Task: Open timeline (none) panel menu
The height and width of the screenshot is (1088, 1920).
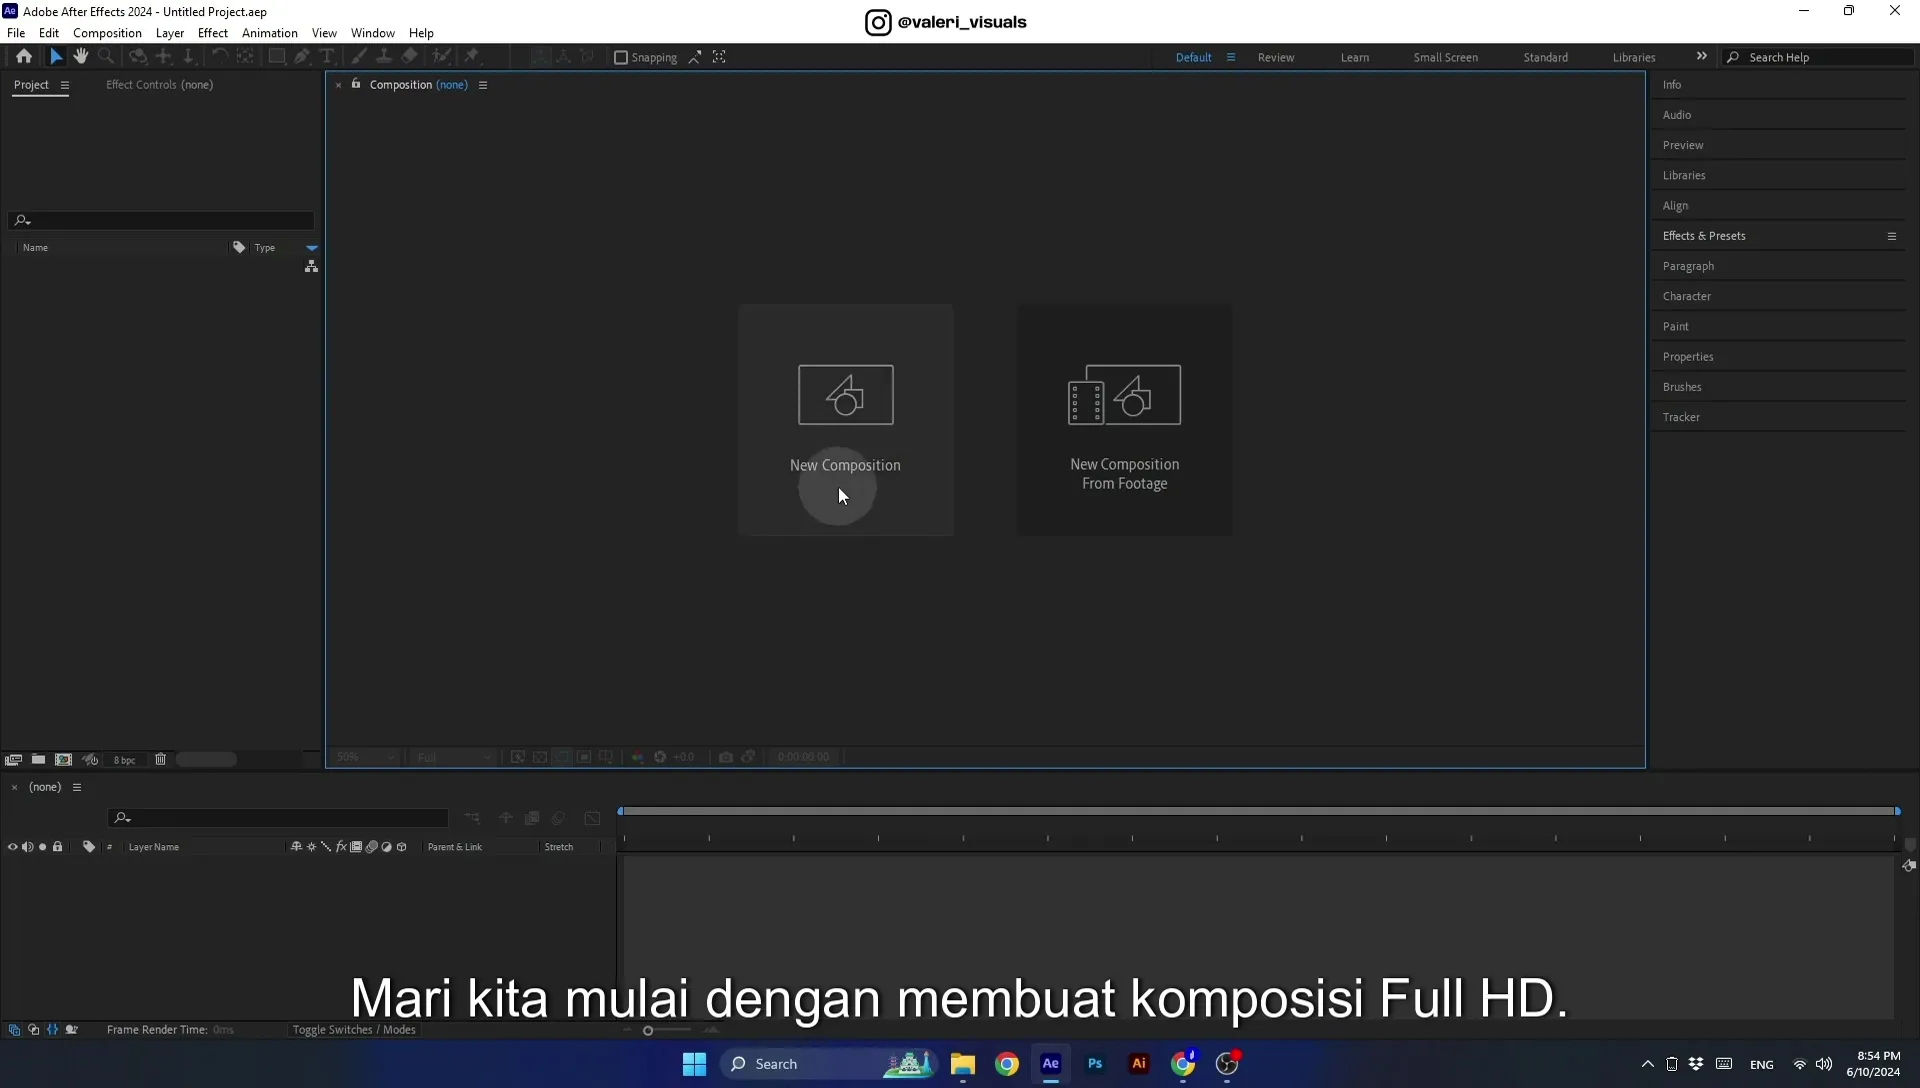Action: [x=76, y=787]
